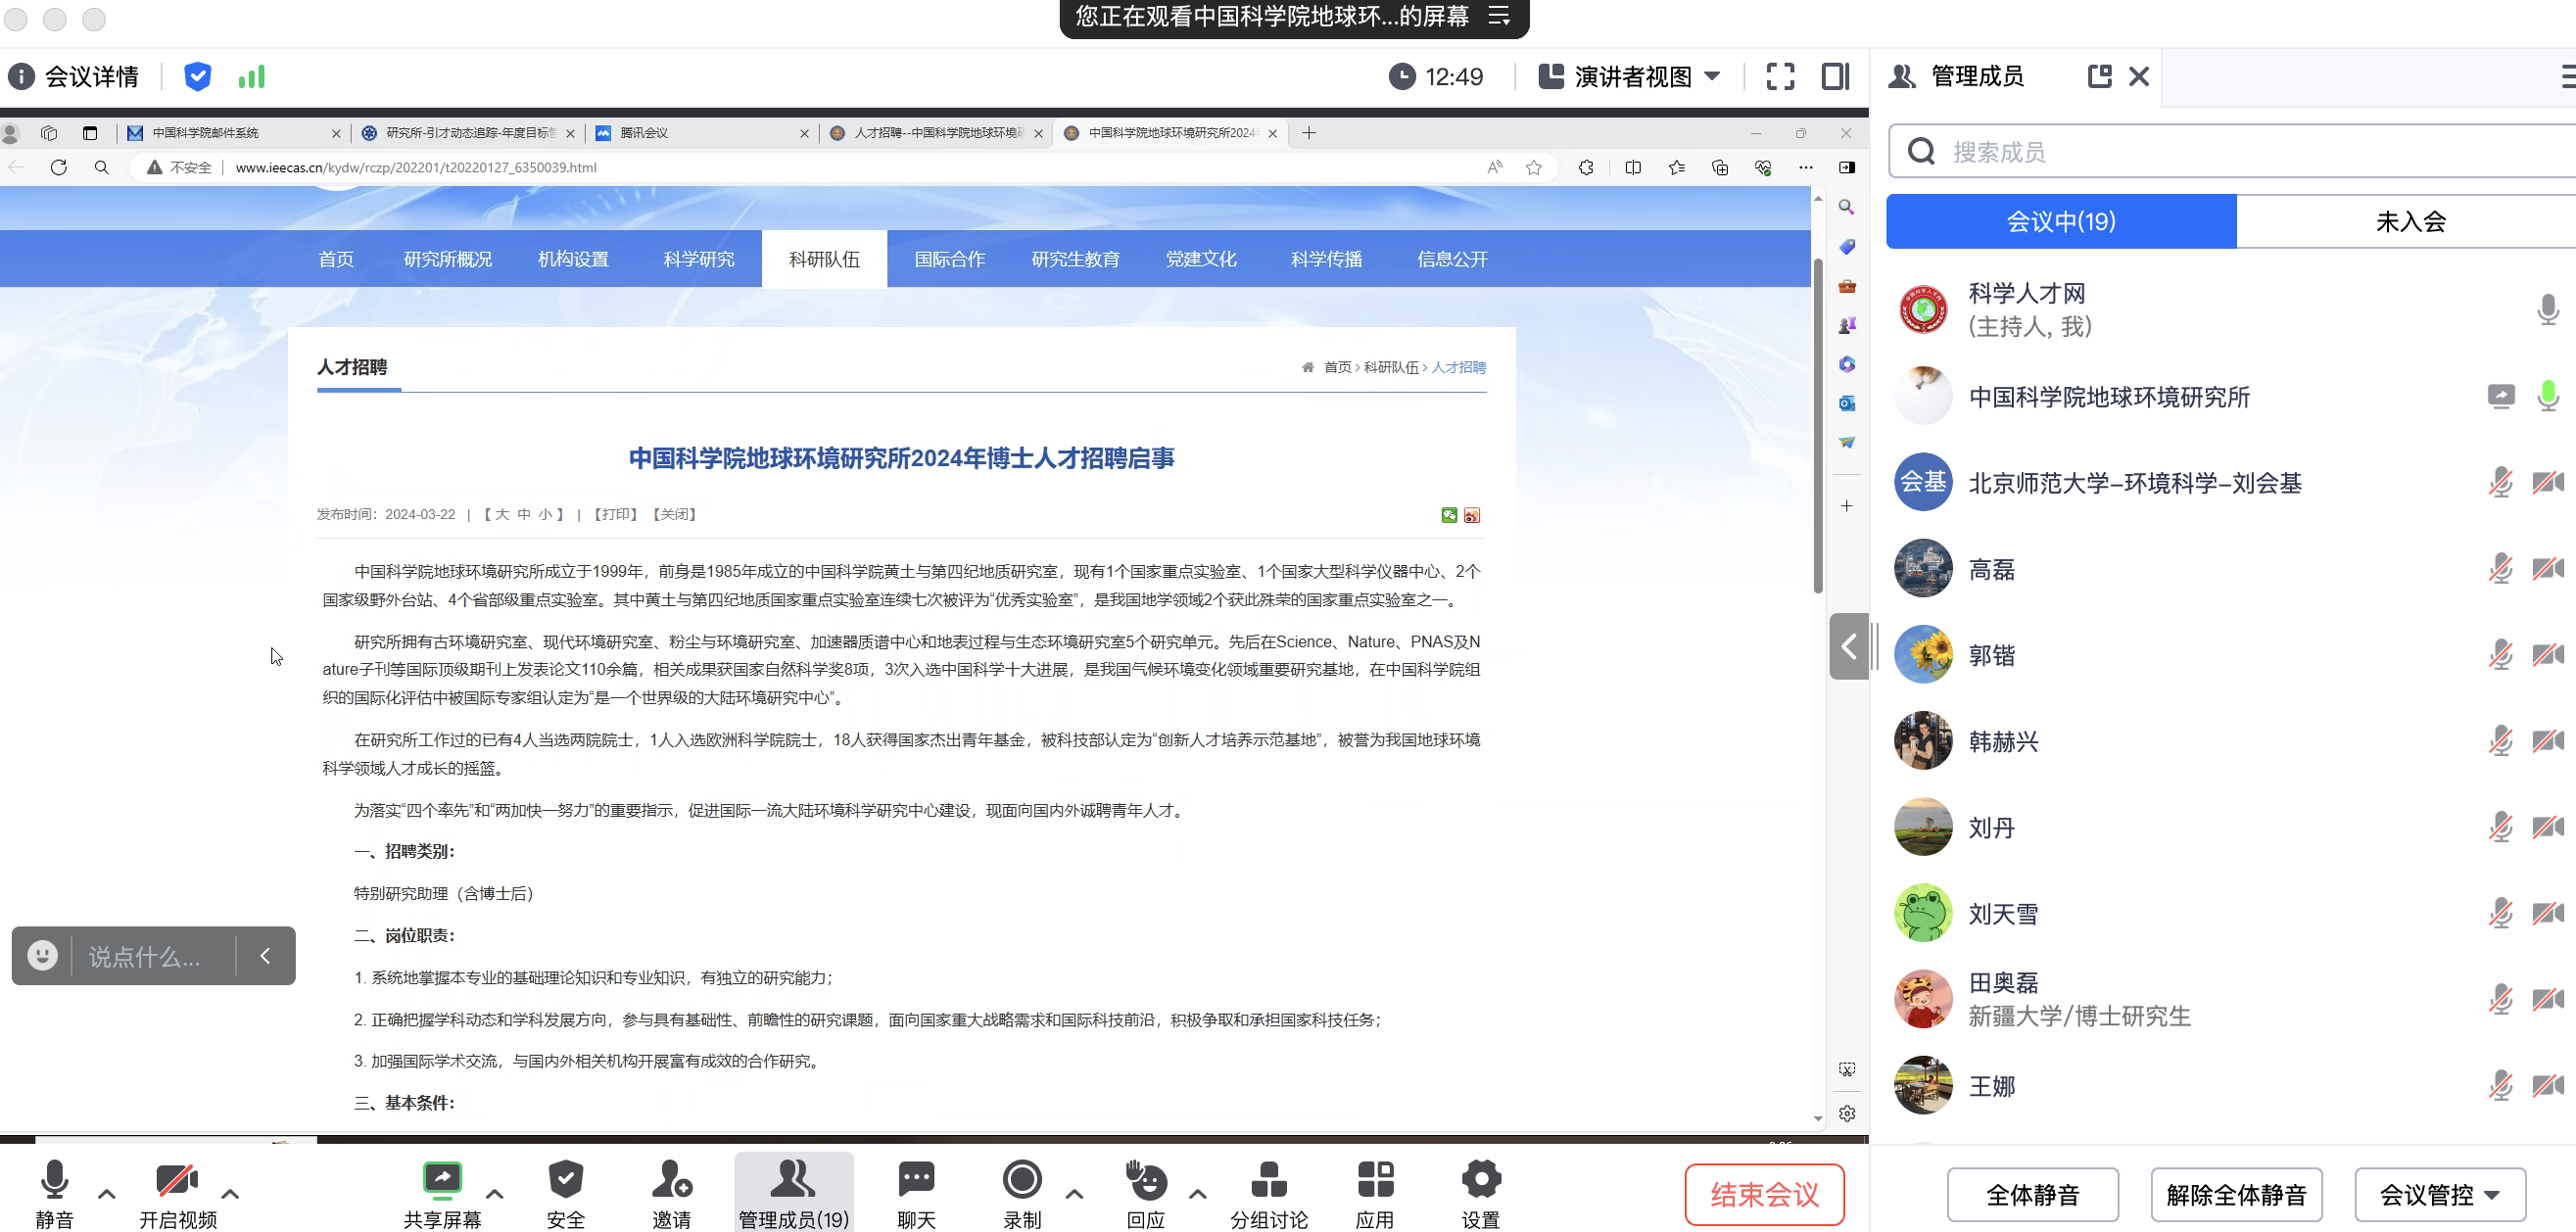Click the 打印 link on the page
The height and width of the screenshot is (1232, 2576).
coord(616,514)
